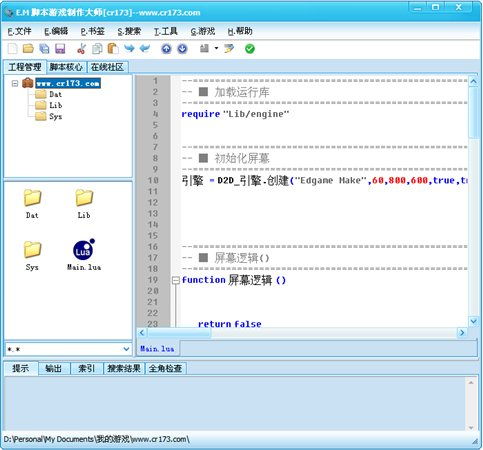
Task: Click the clipboard paste icon
Action: (x=113, y=49)
